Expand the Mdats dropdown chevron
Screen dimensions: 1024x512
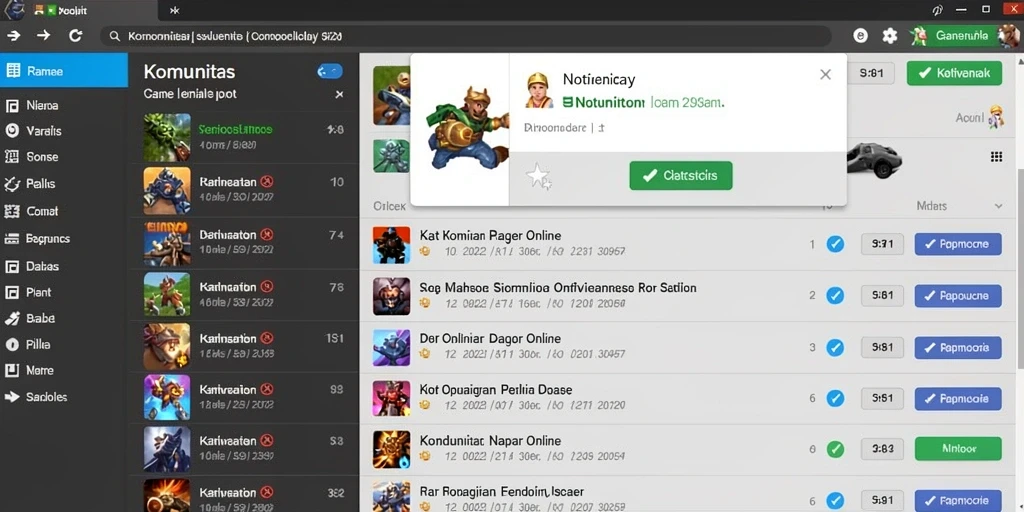click(x=998, y=206)
